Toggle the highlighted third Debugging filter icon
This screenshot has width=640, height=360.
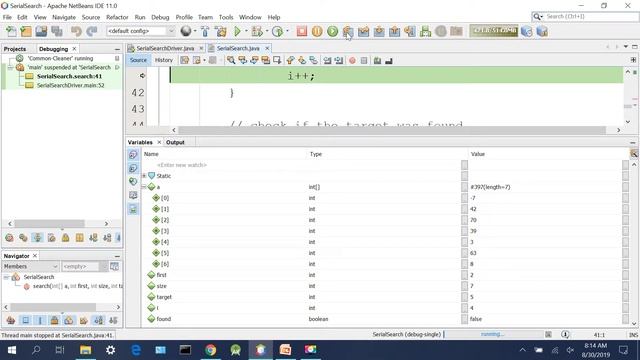37,238
